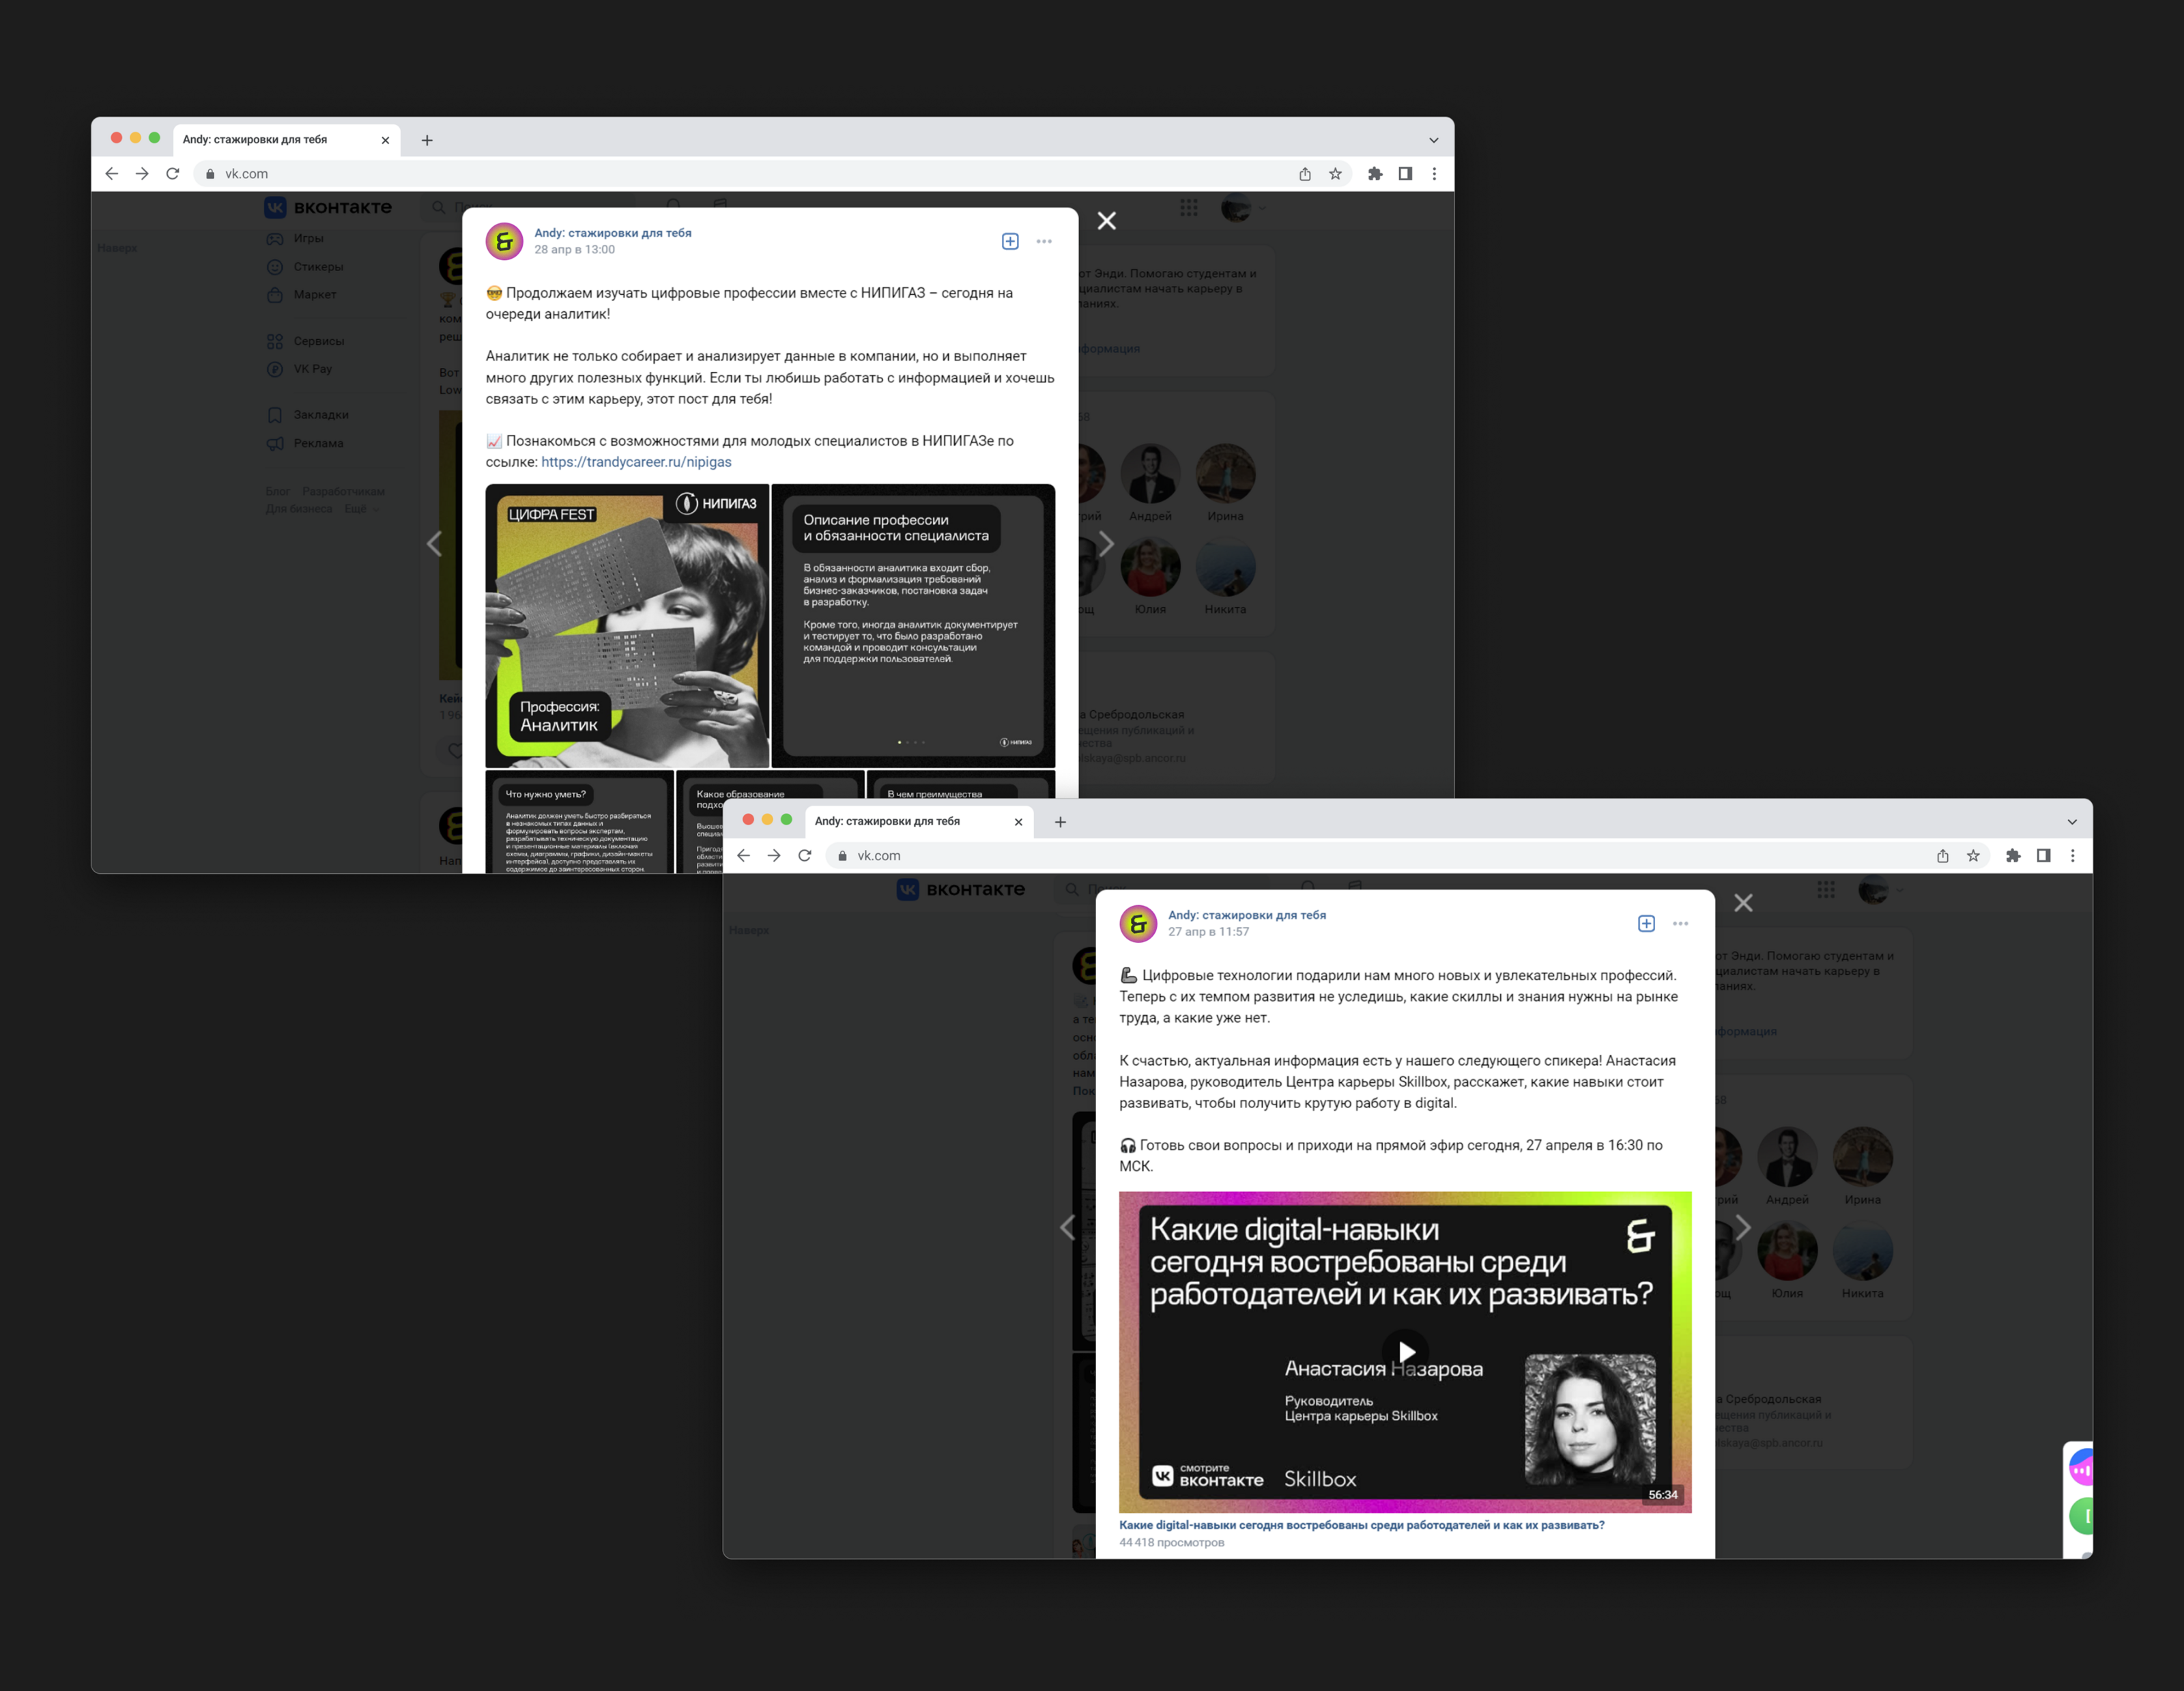
Task: Go to the next post in the bottom window
Action: point(1743,1227)
